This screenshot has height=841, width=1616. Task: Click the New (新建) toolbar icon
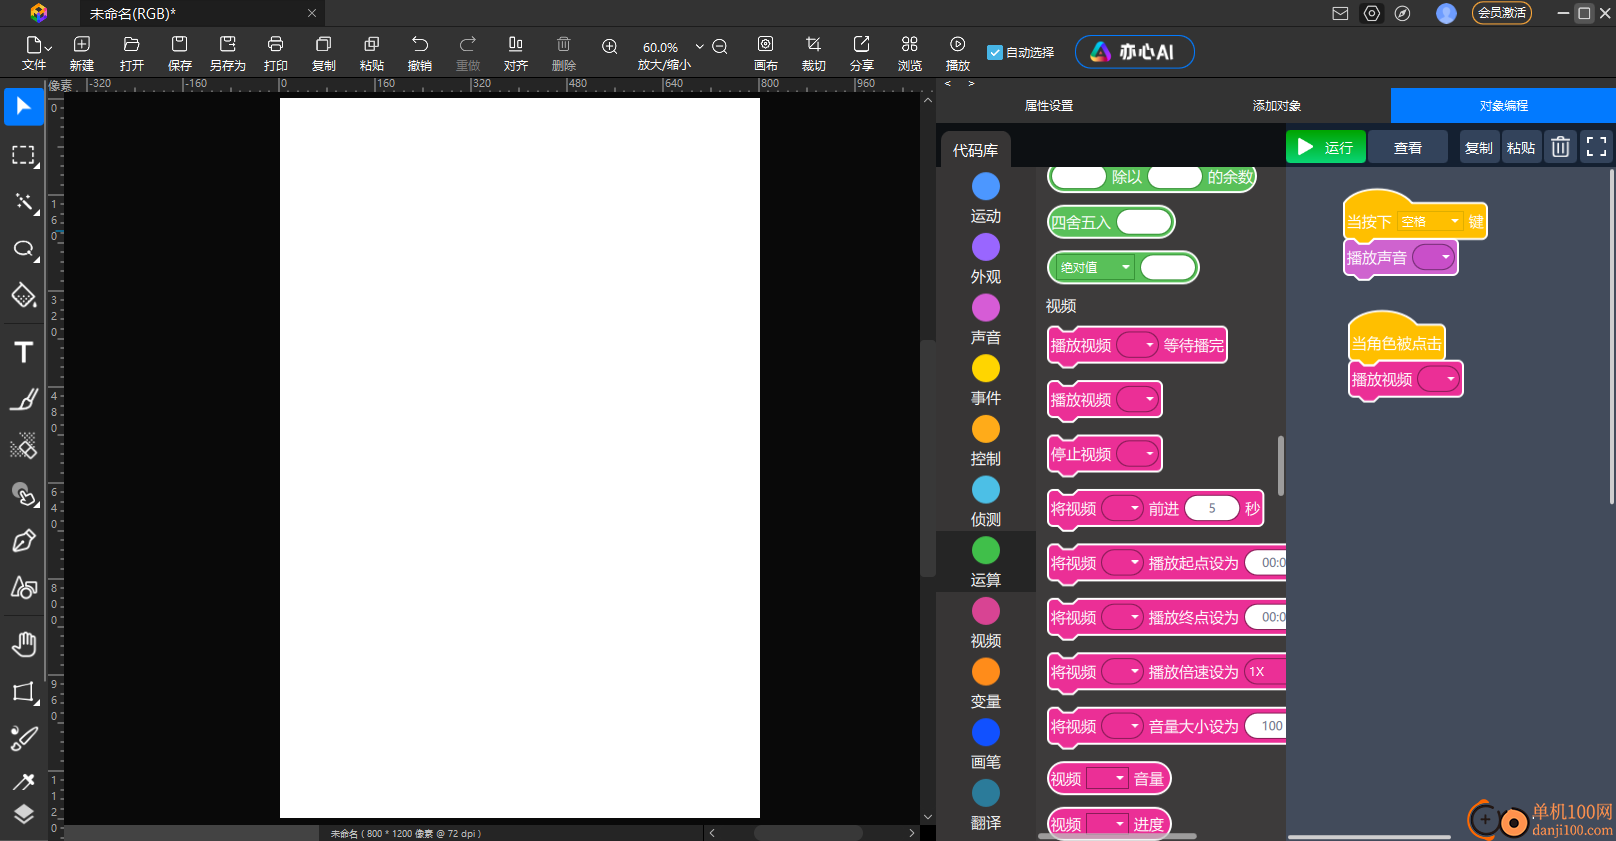[x=82, y=52]
